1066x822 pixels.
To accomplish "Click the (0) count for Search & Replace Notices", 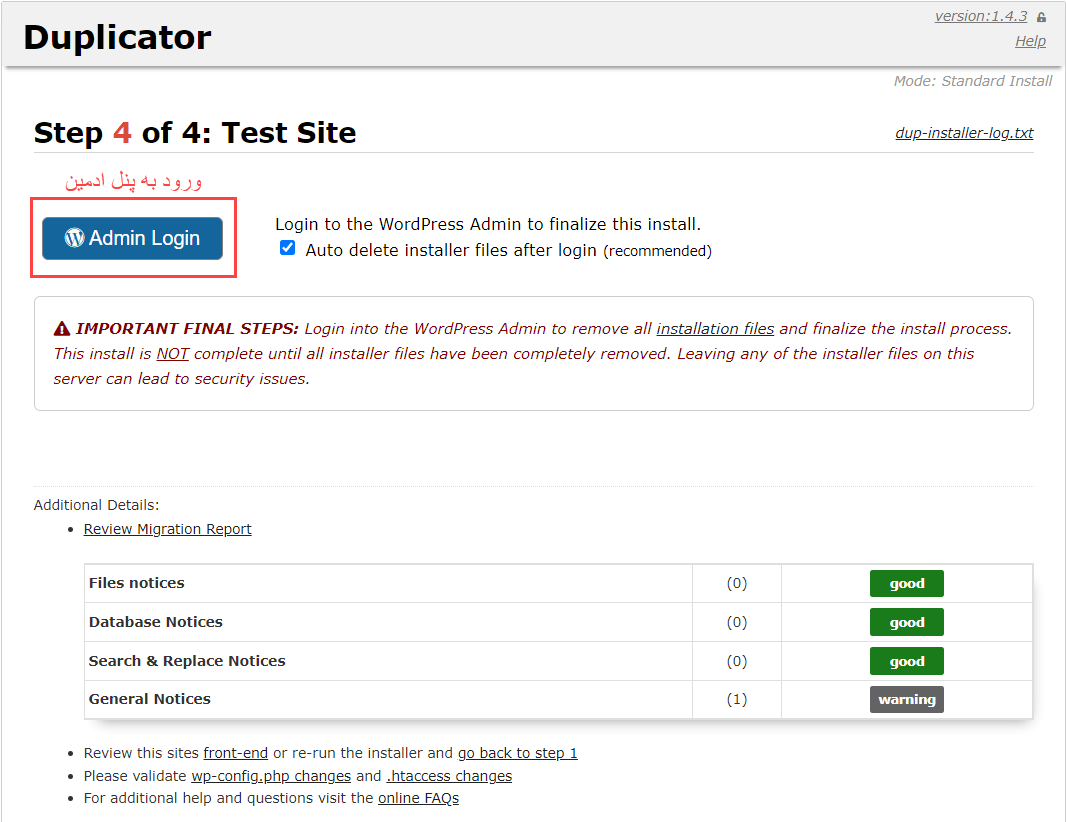I will tap(736, 661).
